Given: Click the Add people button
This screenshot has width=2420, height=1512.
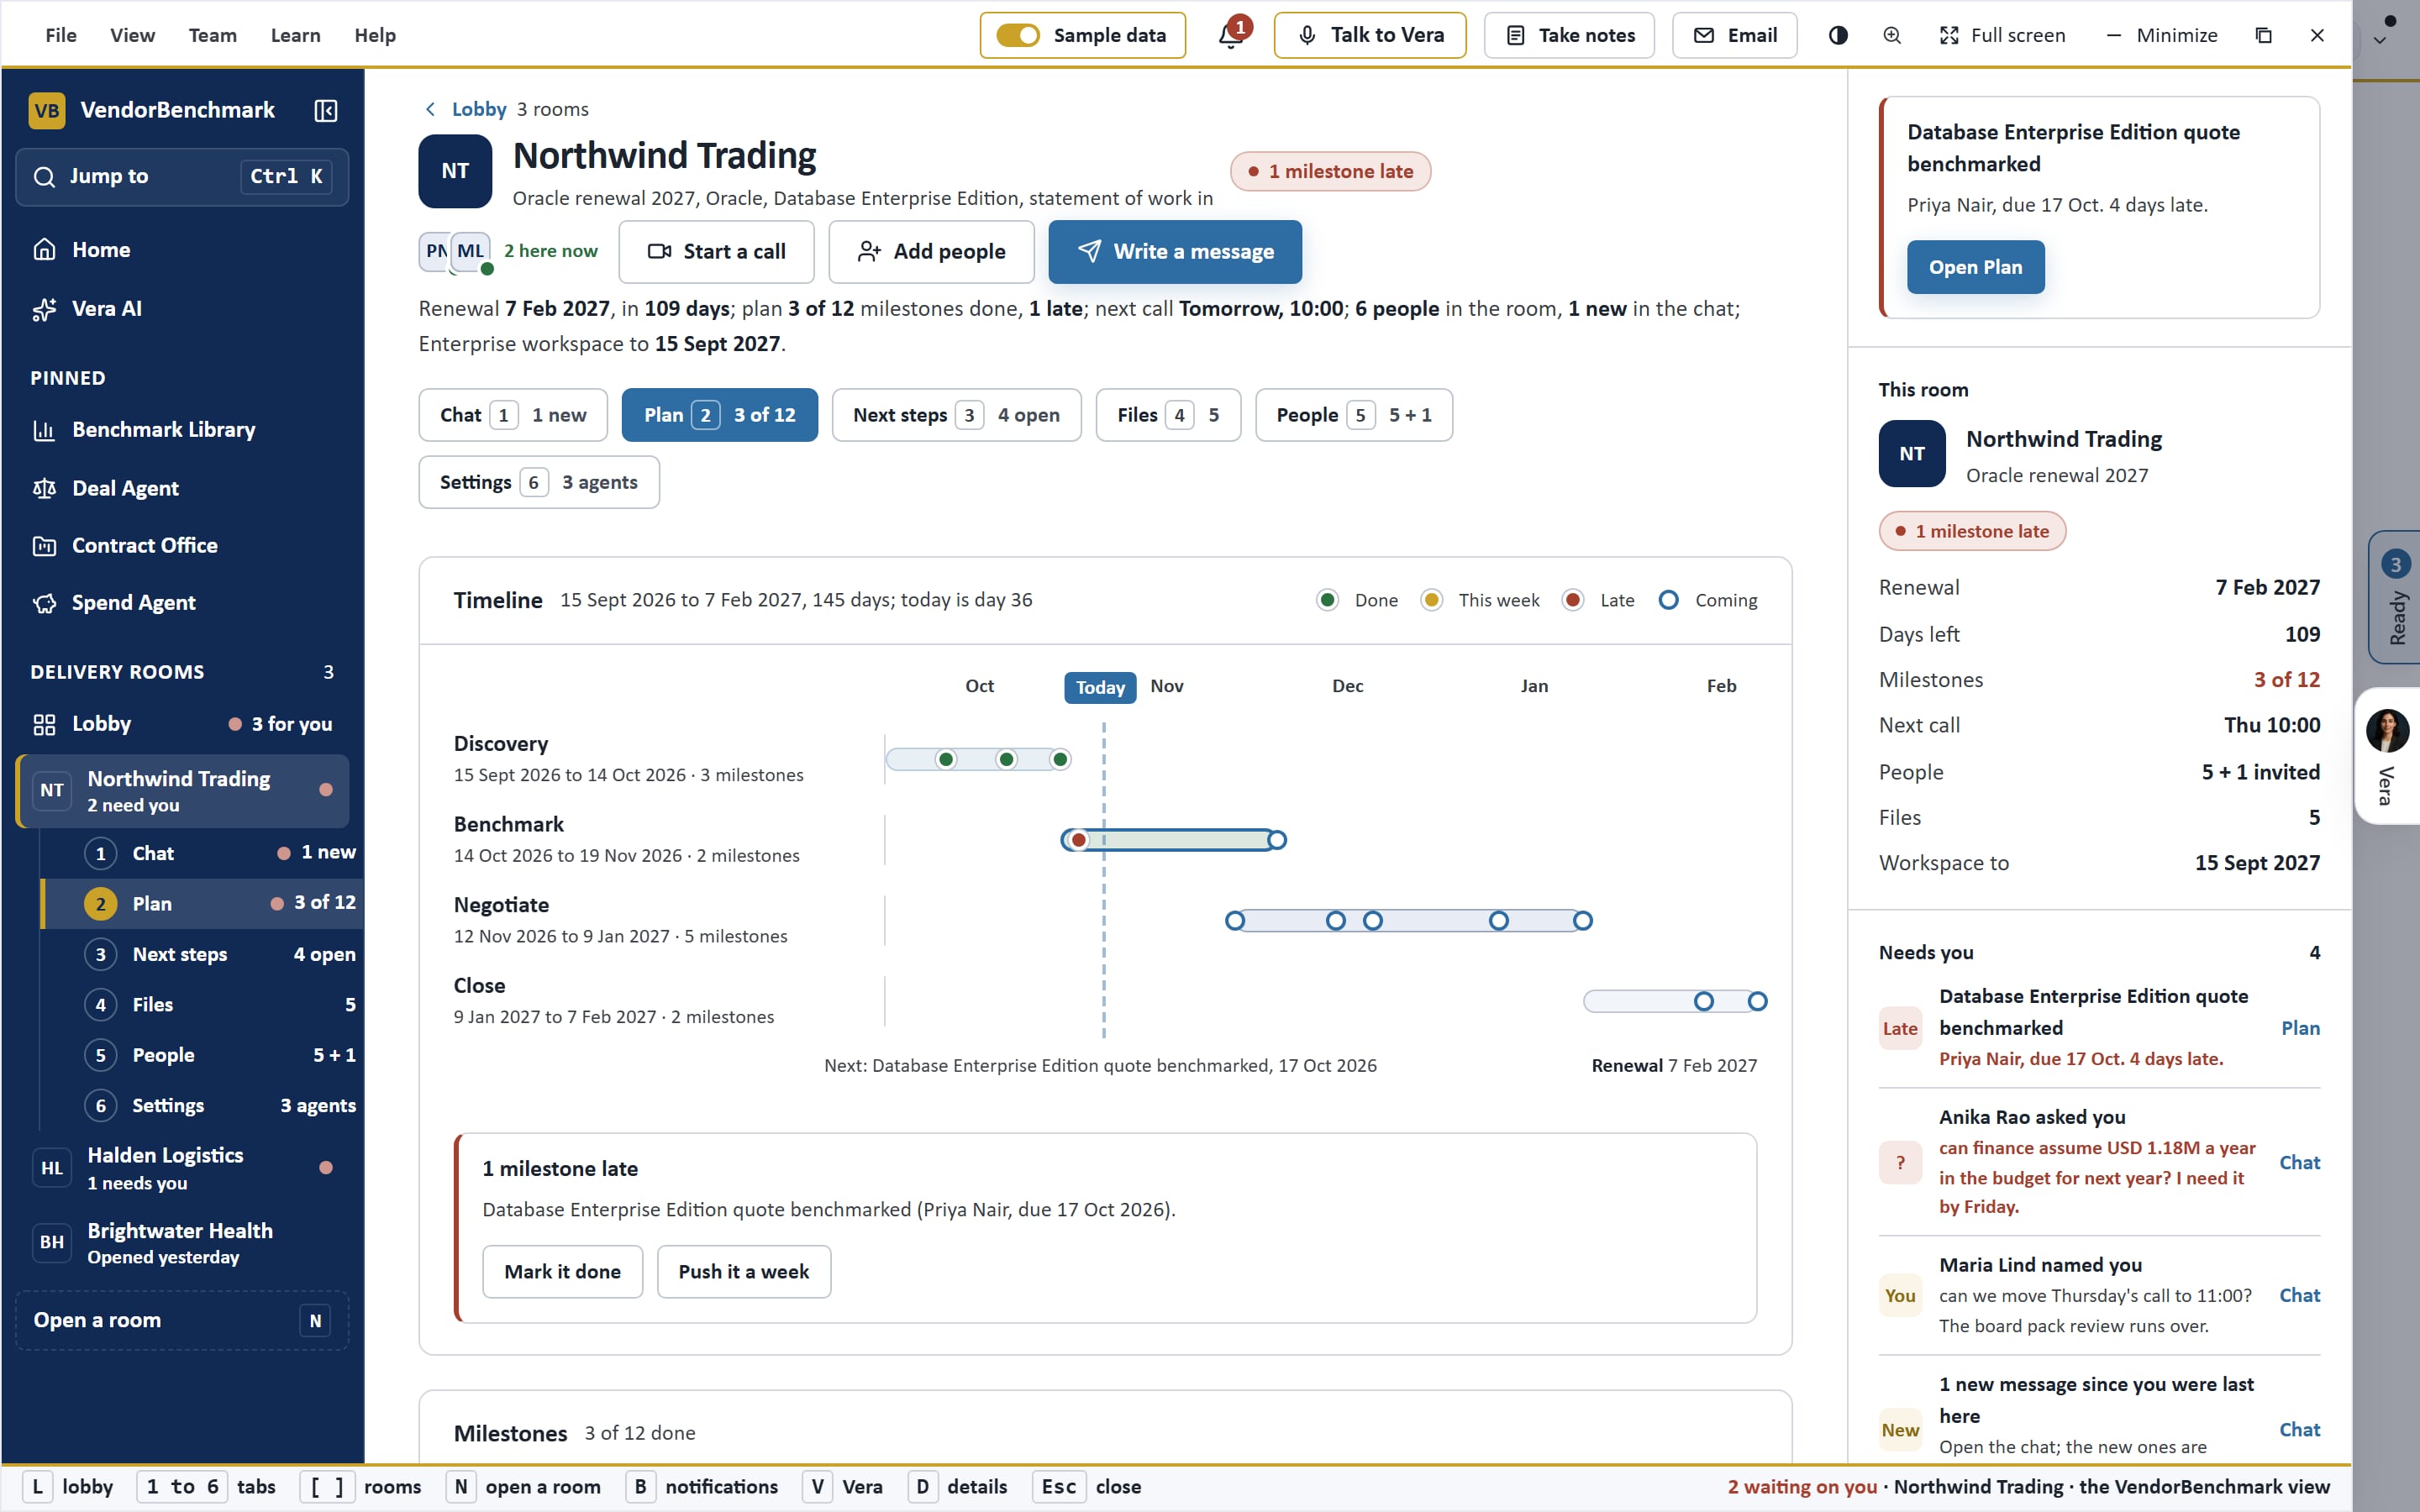Looking at the screenshot, I should (931, 251).
